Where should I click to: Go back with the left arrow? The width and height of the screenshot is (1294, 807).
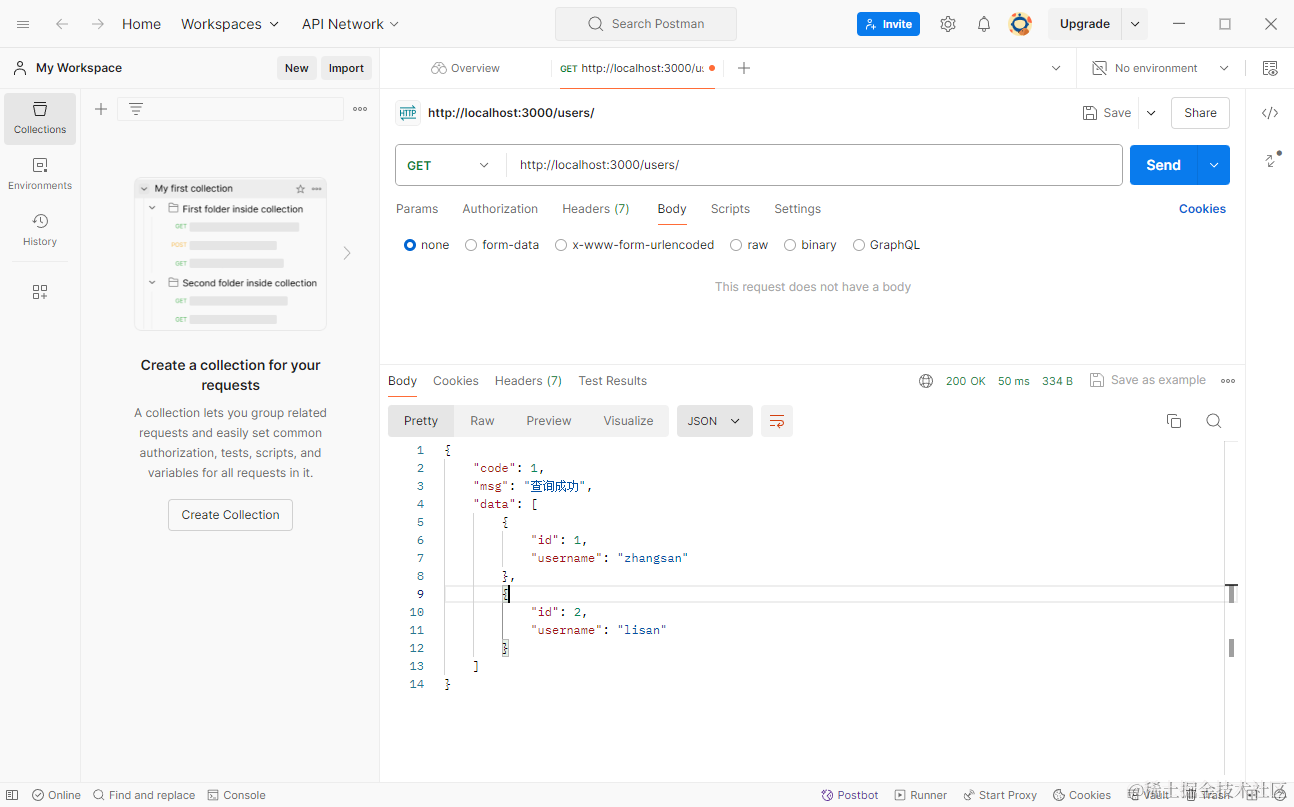(x=62, y=24)
